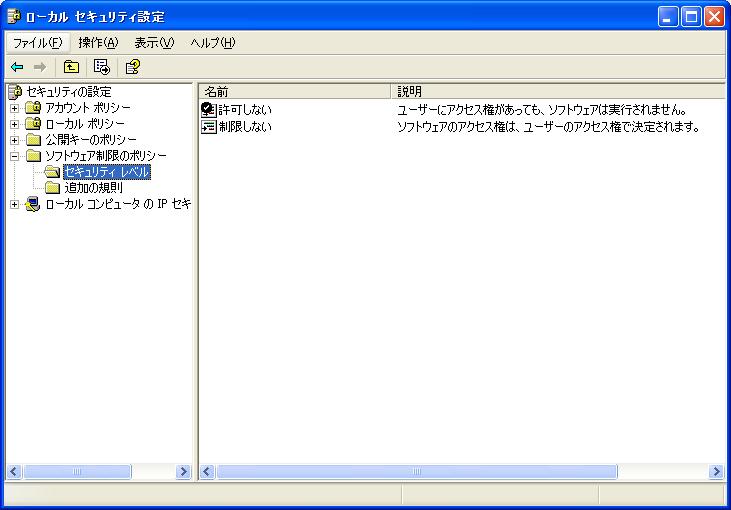Select the アカウント ポリシー tree label
The height and width of the screenshot is (510, 731).
point(88,108)
